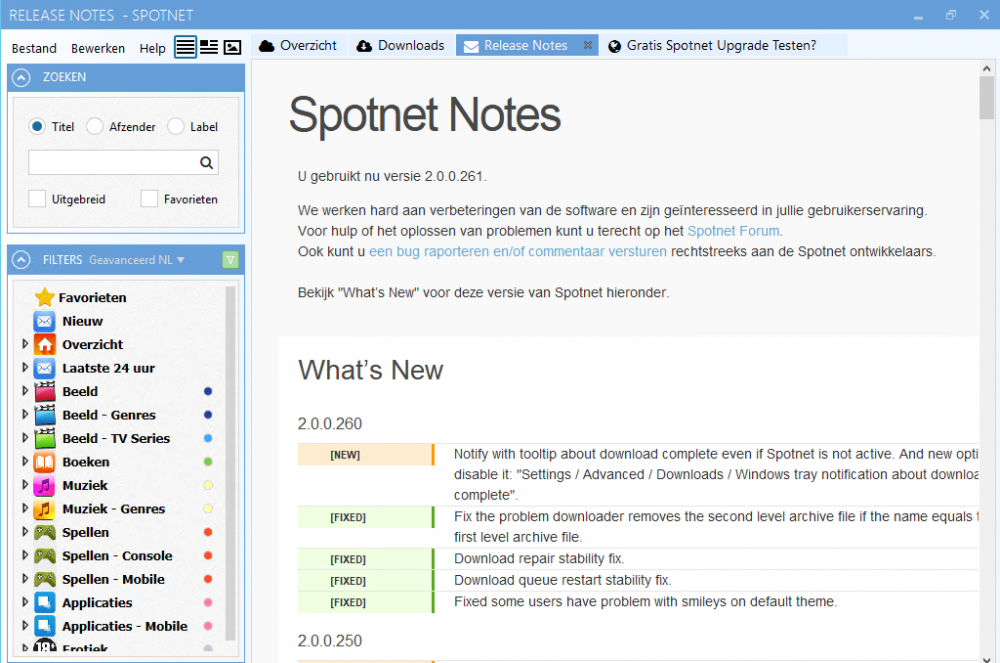The image size is (1000, 663).
Task: Open the Muziek category icon
Action: [45, 485]
